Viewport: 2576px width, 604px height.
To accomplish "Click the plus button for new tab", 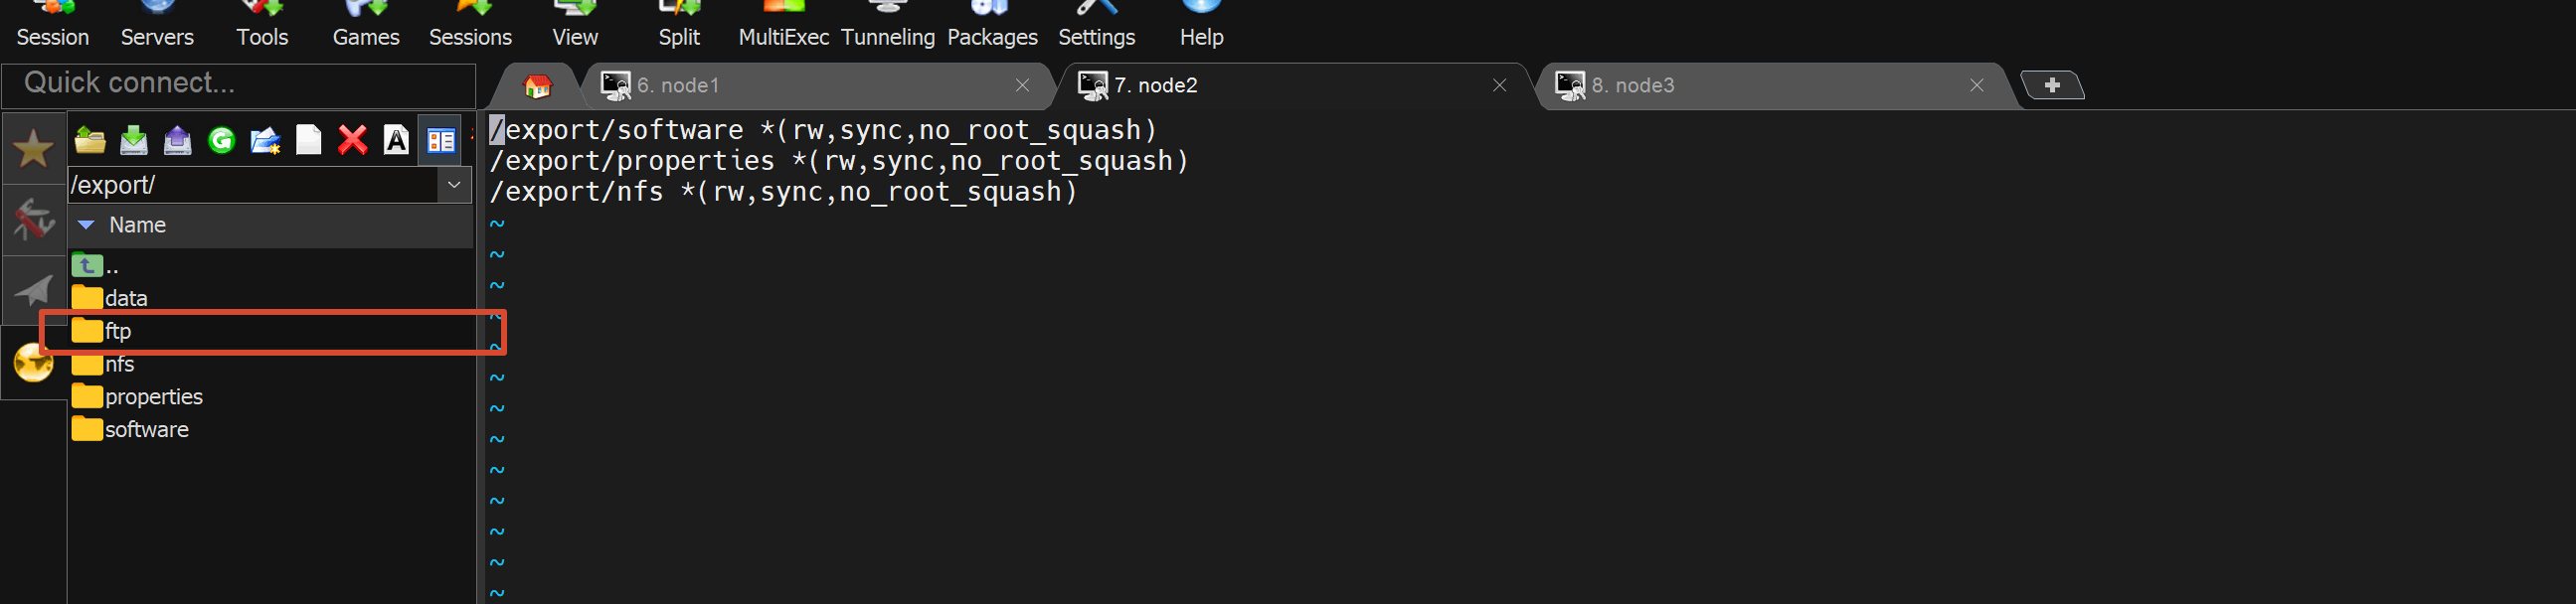I will (x=2052, y=86).
